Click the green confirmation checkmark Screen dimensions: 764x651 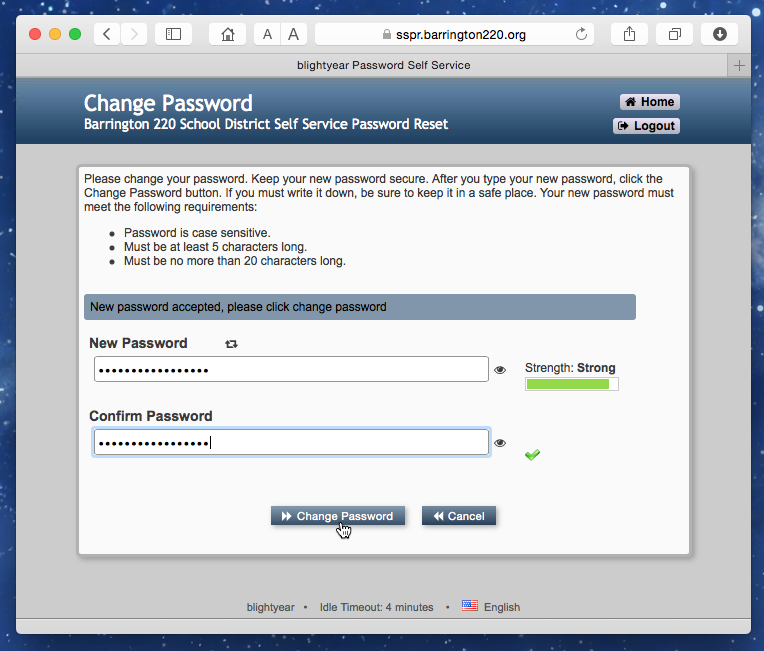coord(533,455)
